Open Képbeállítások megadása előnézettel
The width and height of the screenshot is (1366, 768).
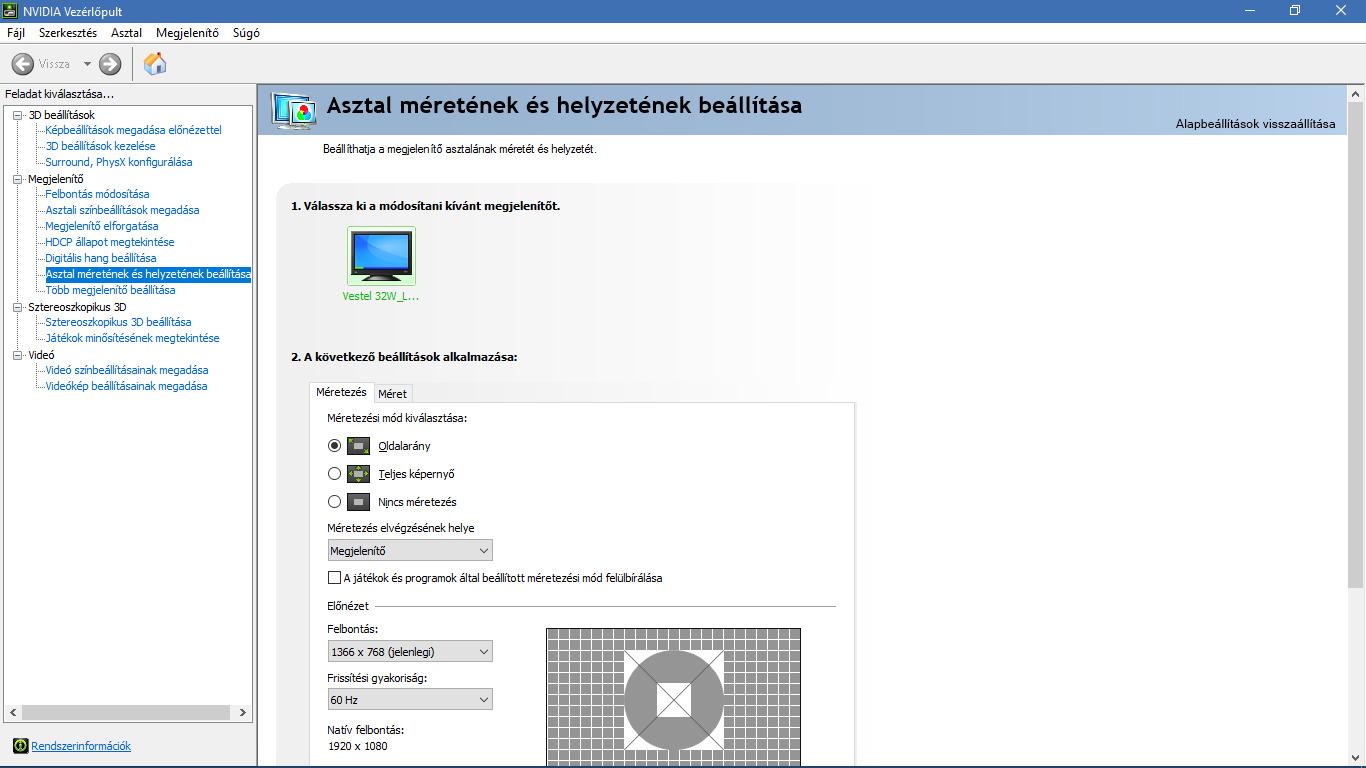click(133, 130)
